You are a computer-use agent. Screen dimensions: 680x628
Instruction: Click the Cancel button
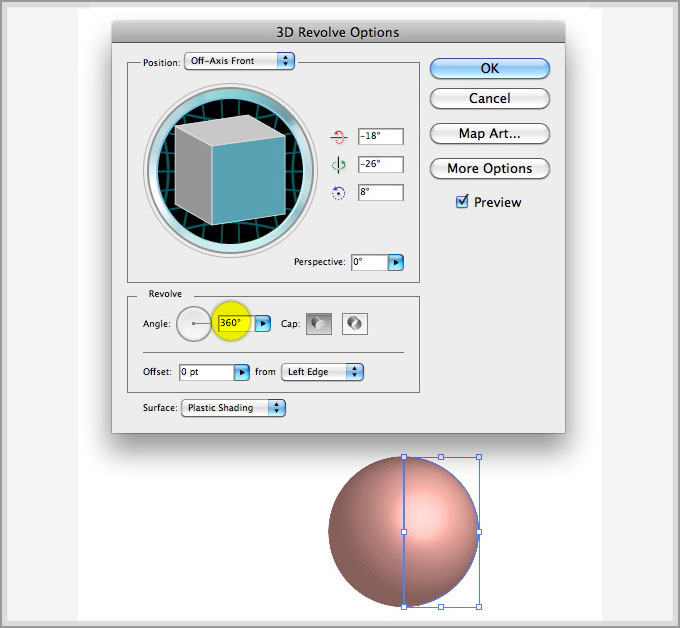[490, 98]
